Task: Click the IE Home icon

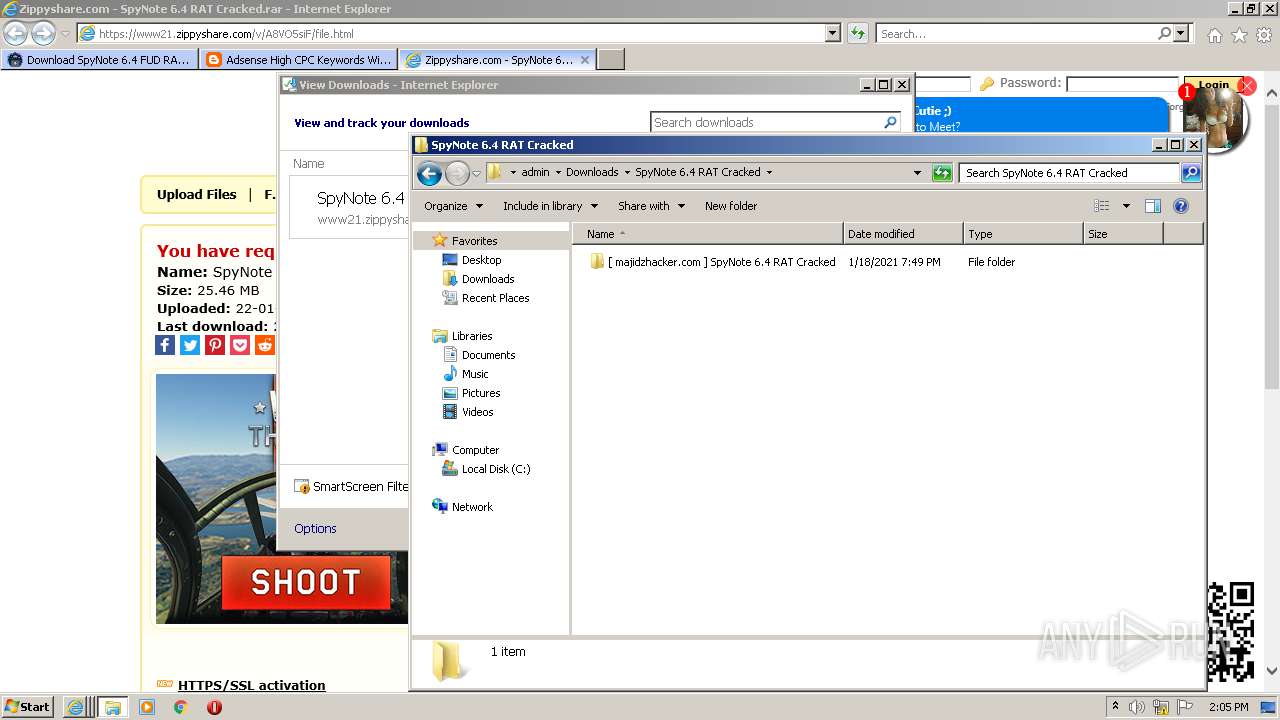Action: 1214,35
